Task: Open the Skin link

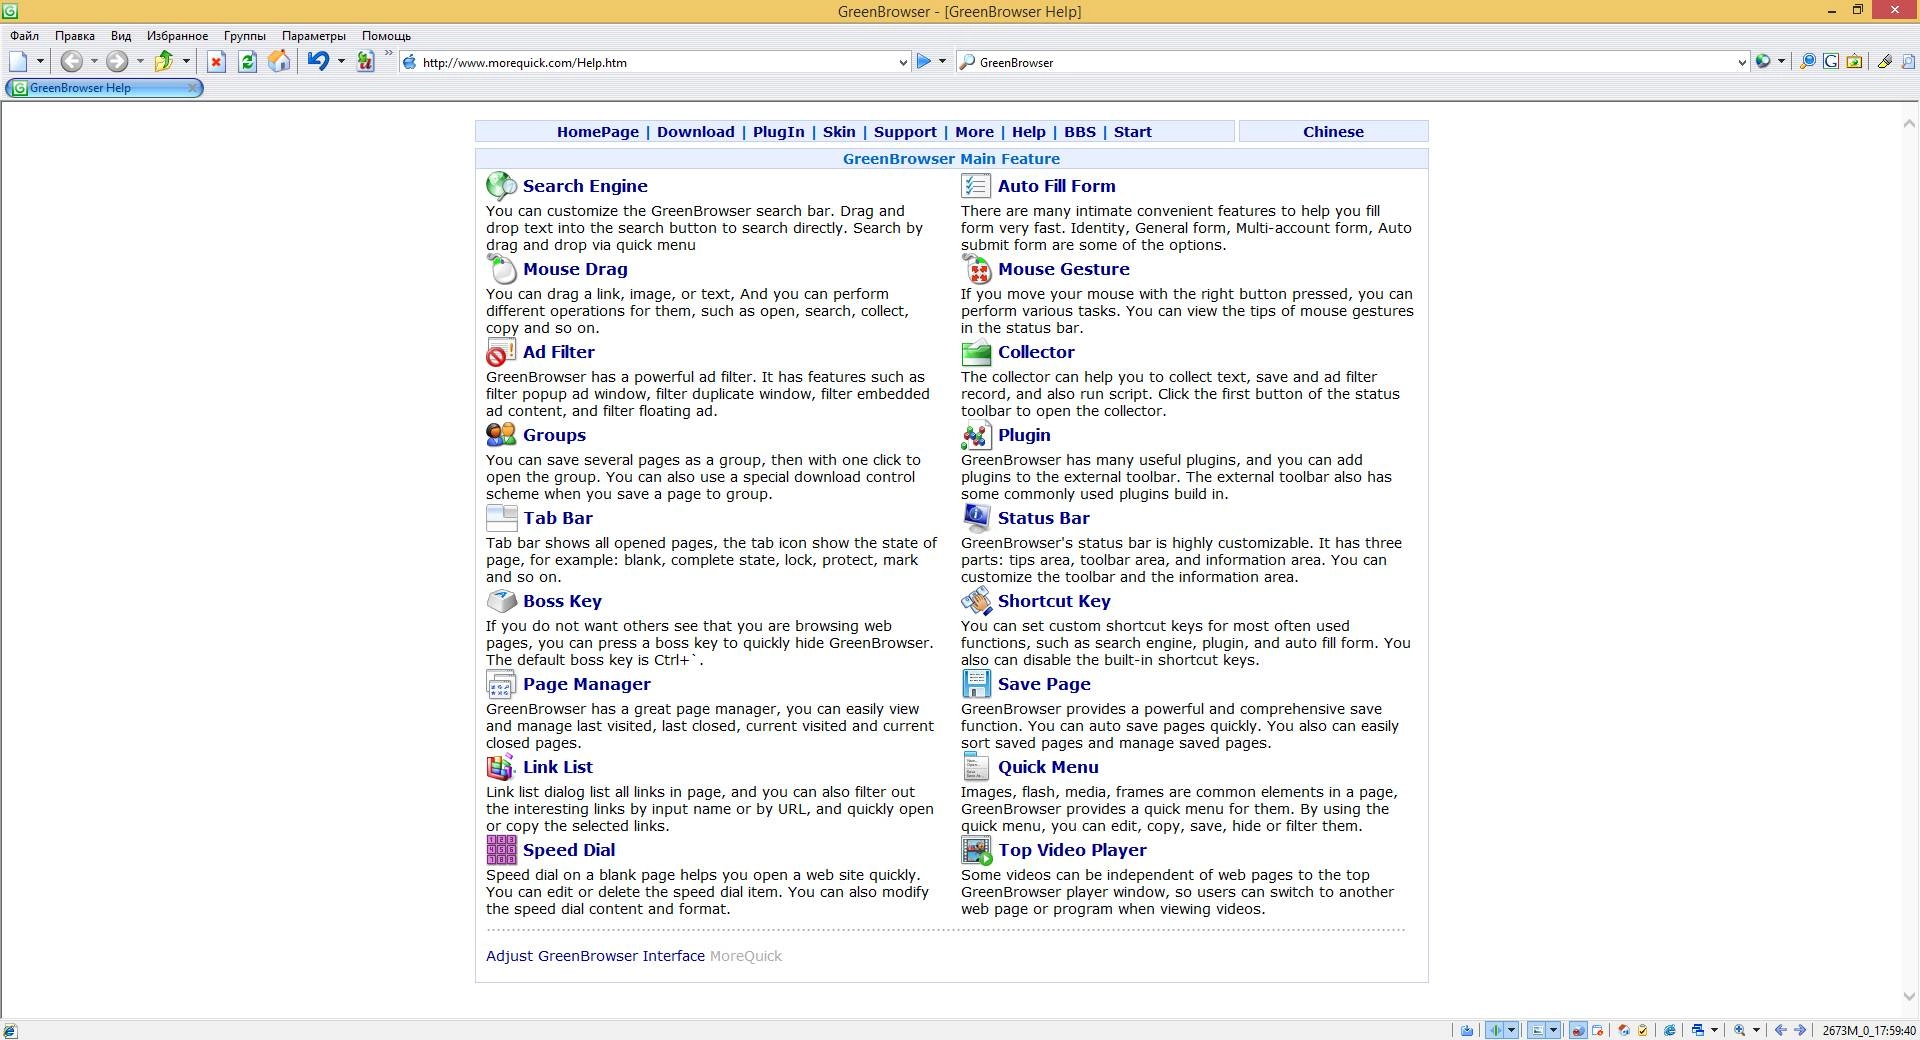Action: (839, 132)
